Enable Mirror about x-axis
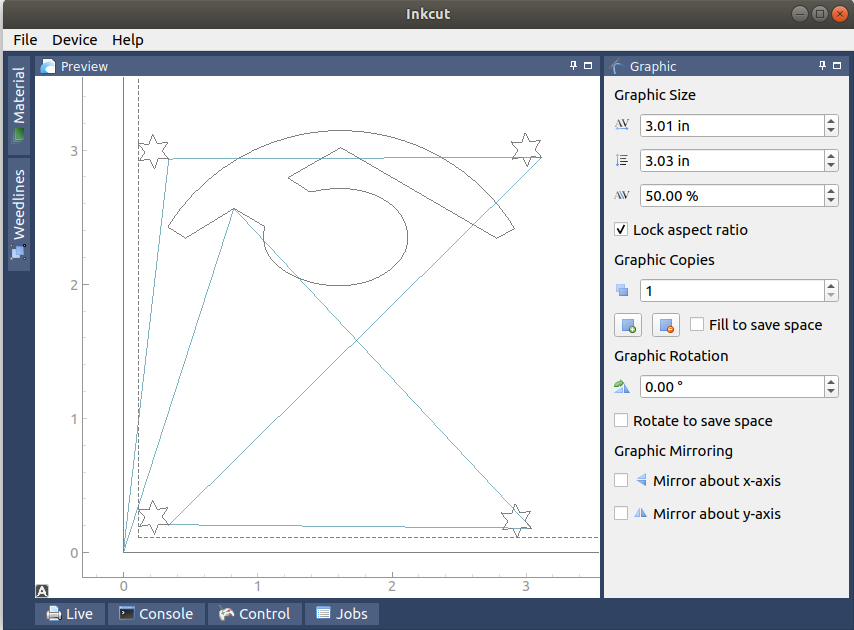The width and height of the screenshot is (854, 630). 621,480
